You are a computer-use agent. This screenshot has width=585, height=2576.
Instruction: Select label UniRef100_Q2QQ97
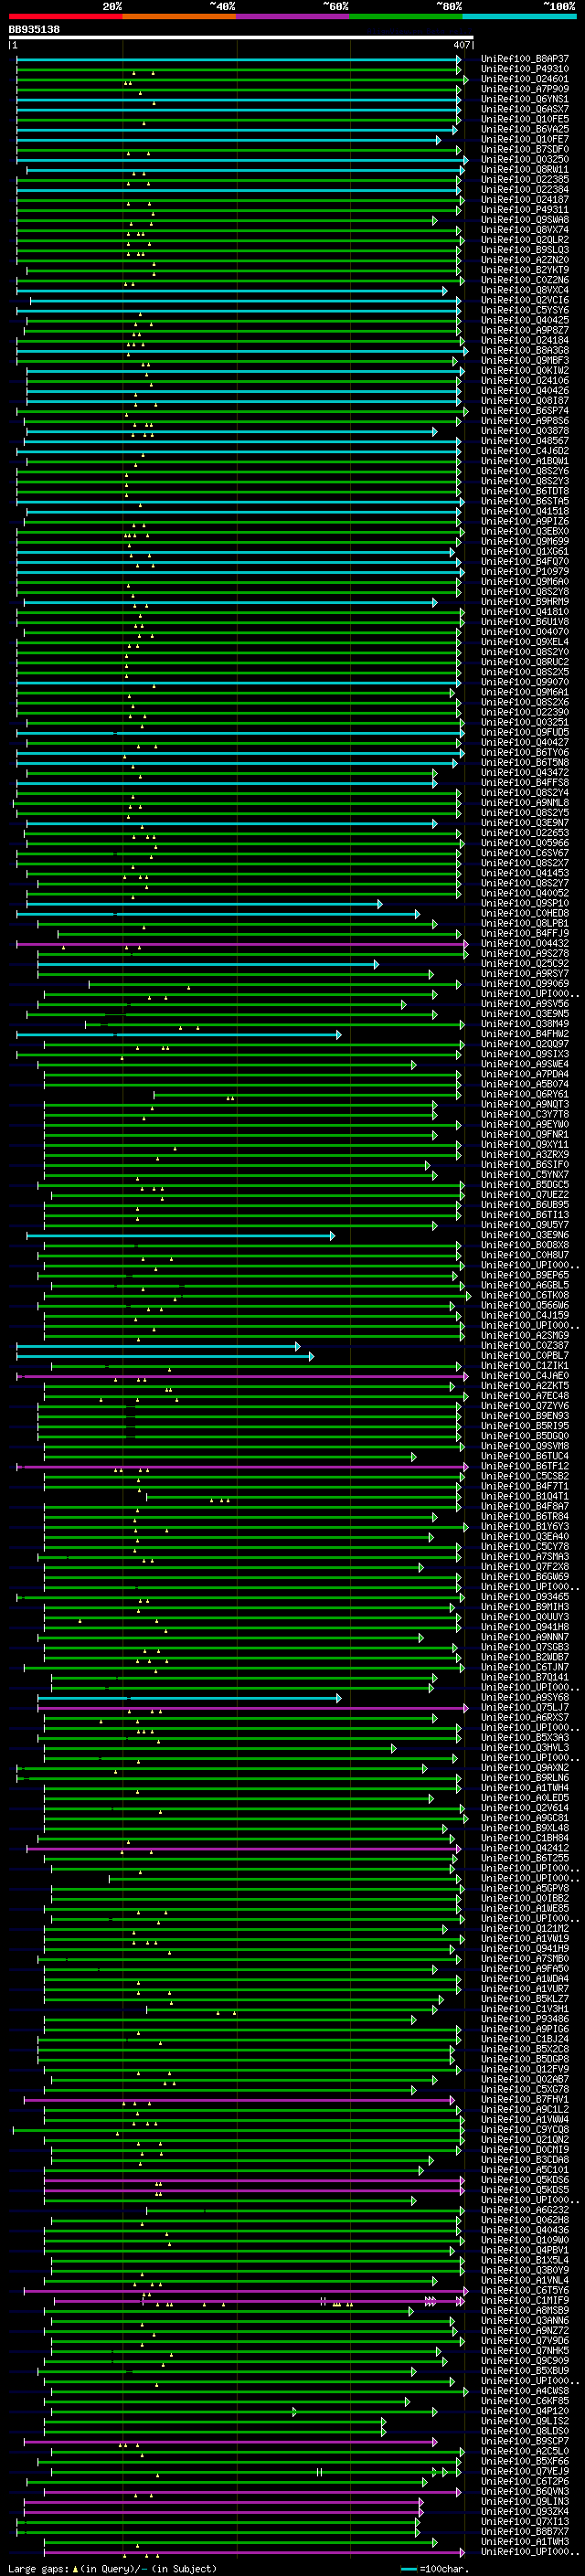pos(525,1043)
